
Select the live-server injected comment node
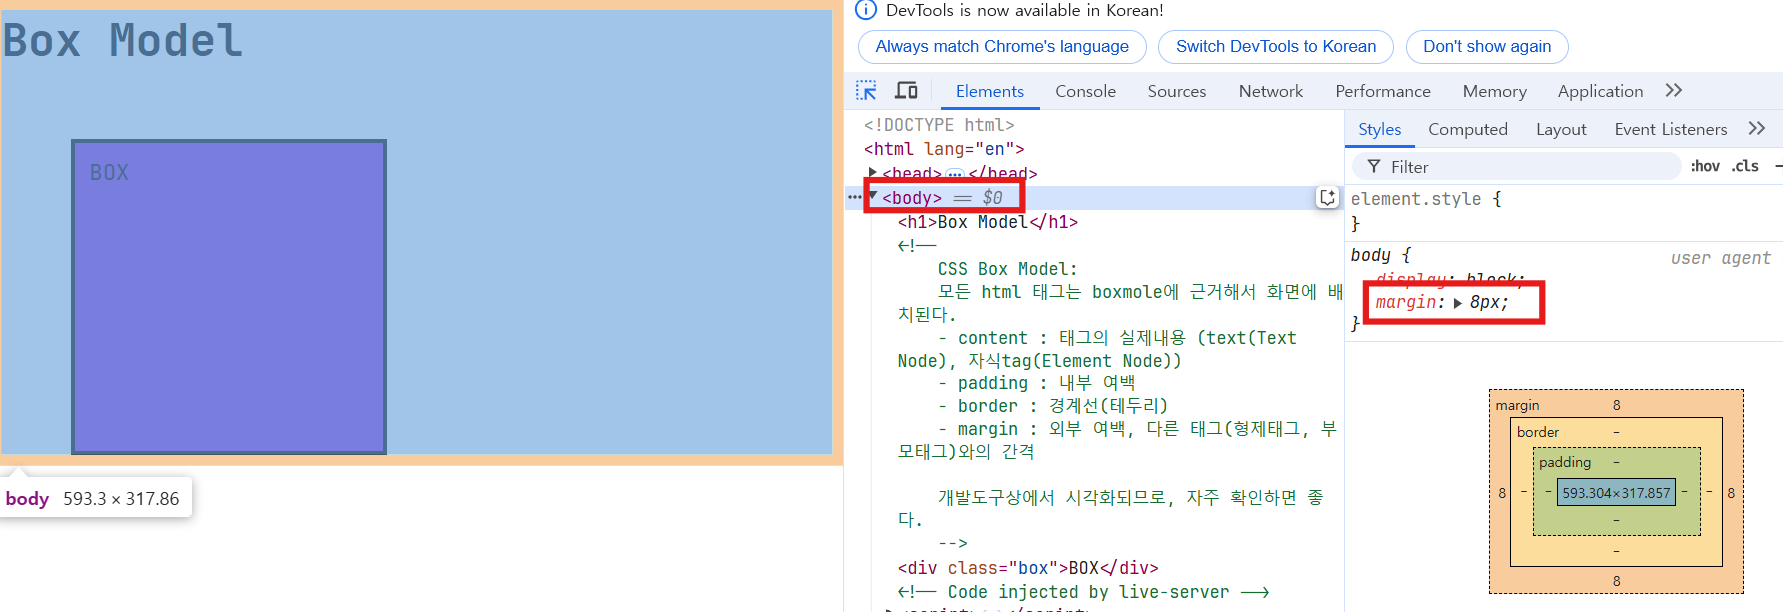point(1083,592)
